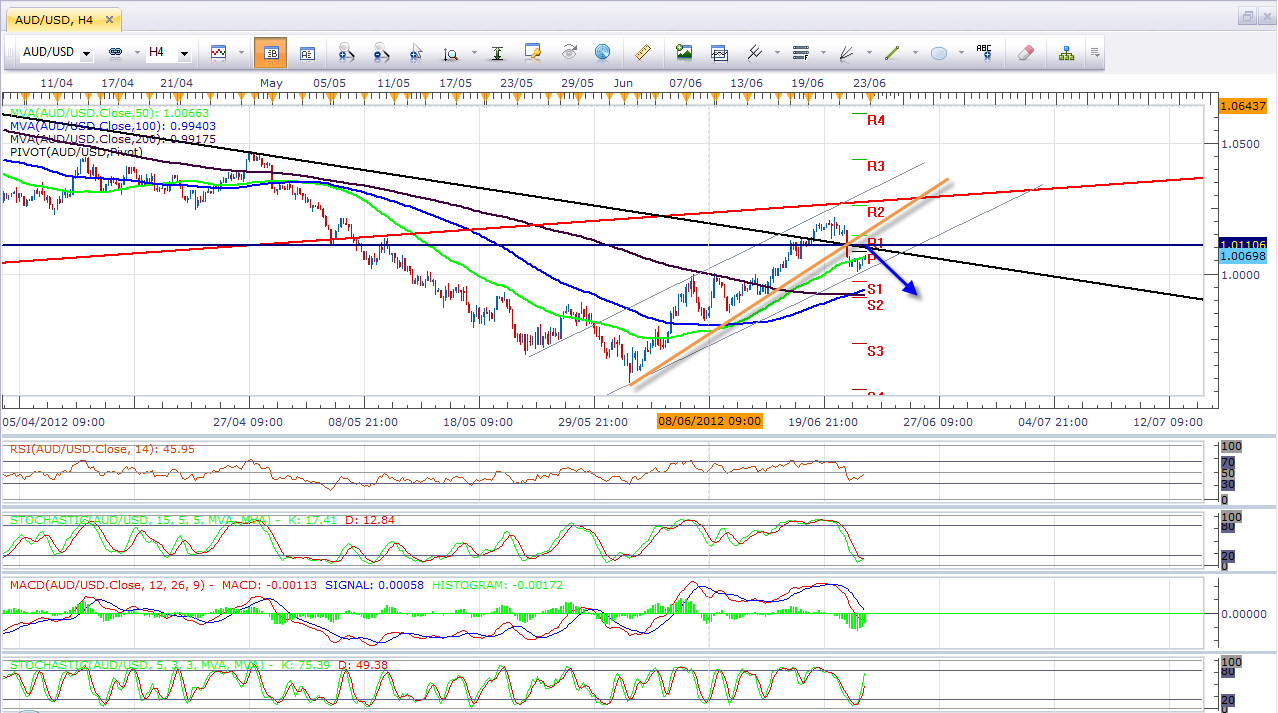Open dropdown arrow beside pitchfork tool
1278x713 pixels.
[776, 53]
